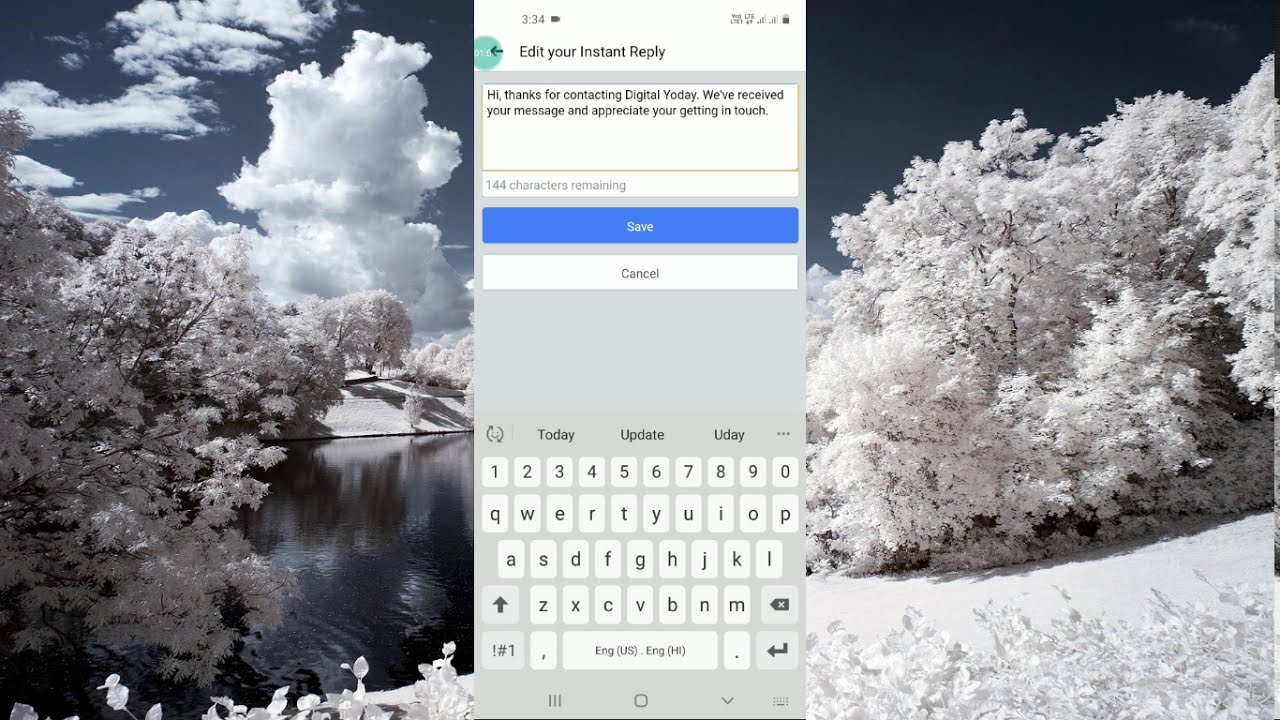Open keyboard switcher icon in nav bar

pos(781,701)
